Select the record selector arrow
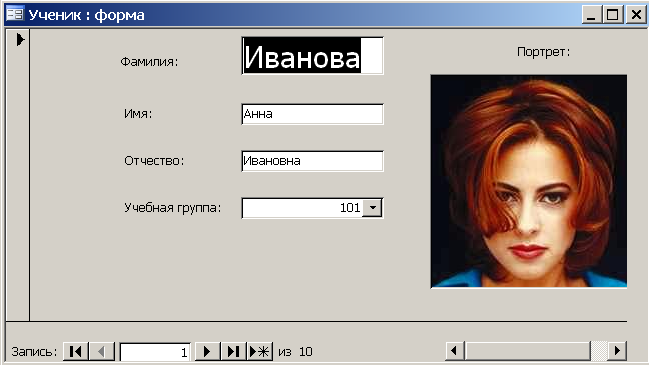The width and height of the screenshot is (649, 365). (x=20, y=40)
